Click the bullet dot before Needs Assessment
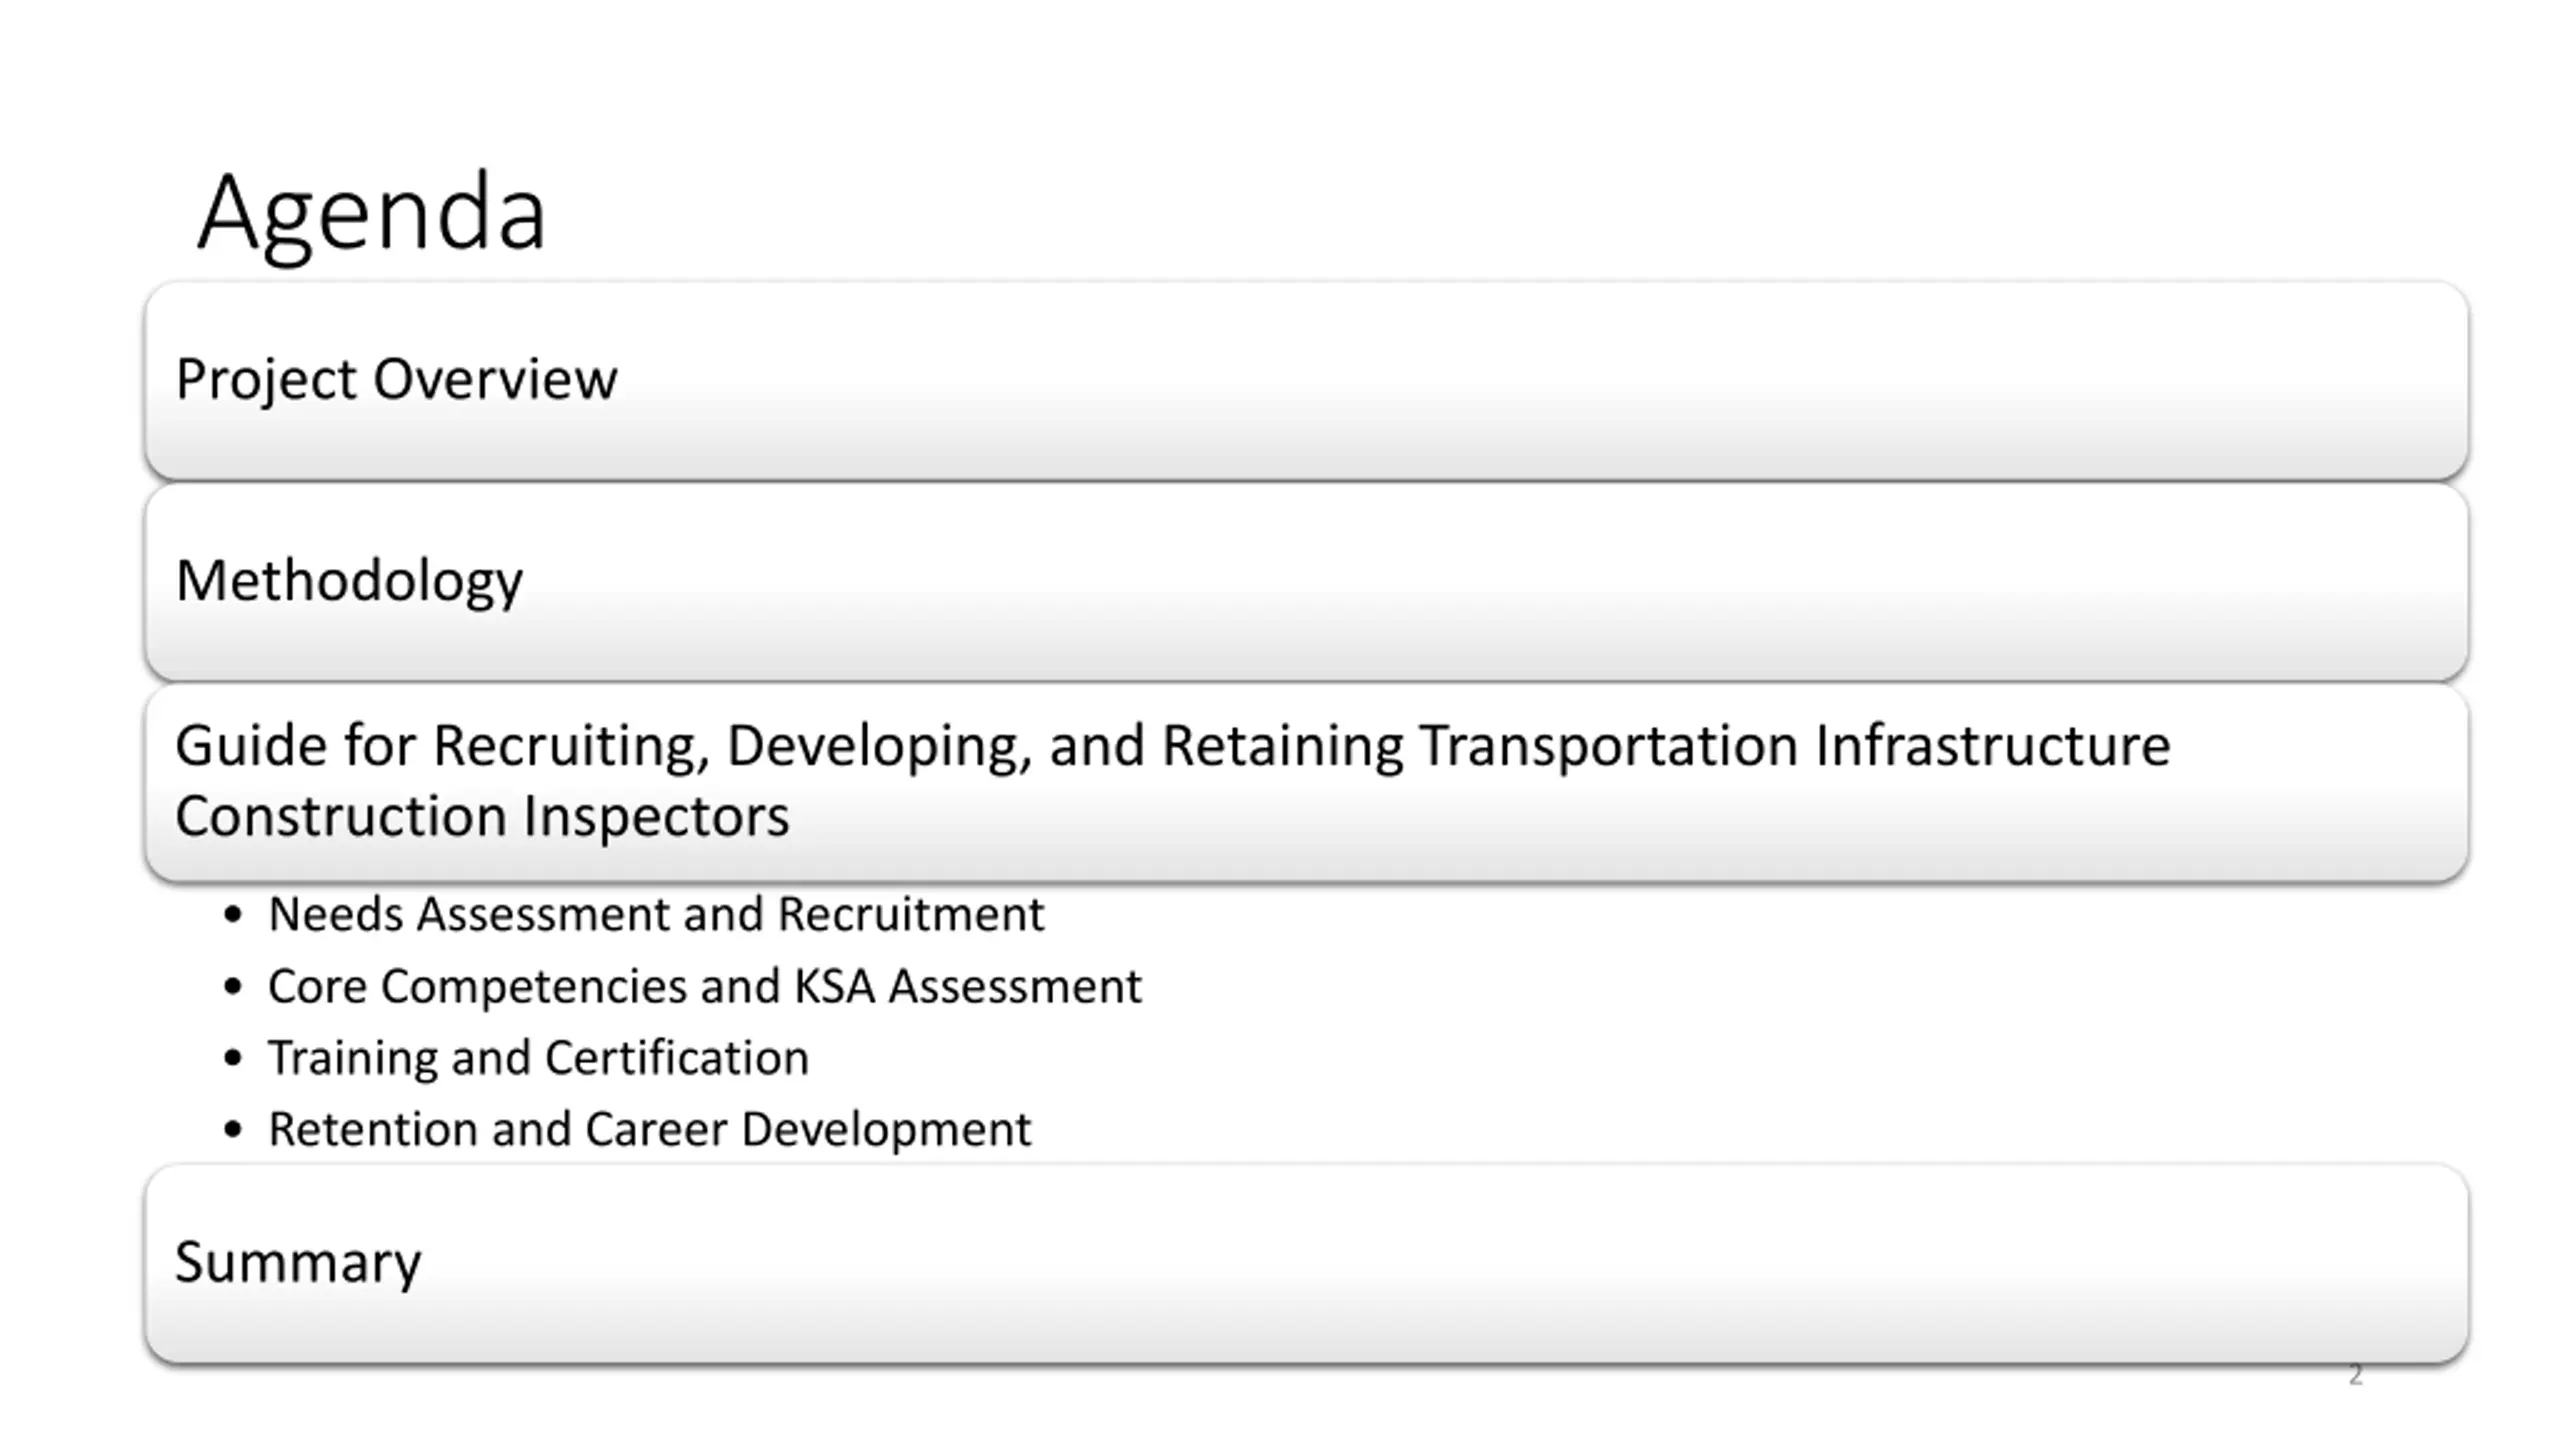 233,915
